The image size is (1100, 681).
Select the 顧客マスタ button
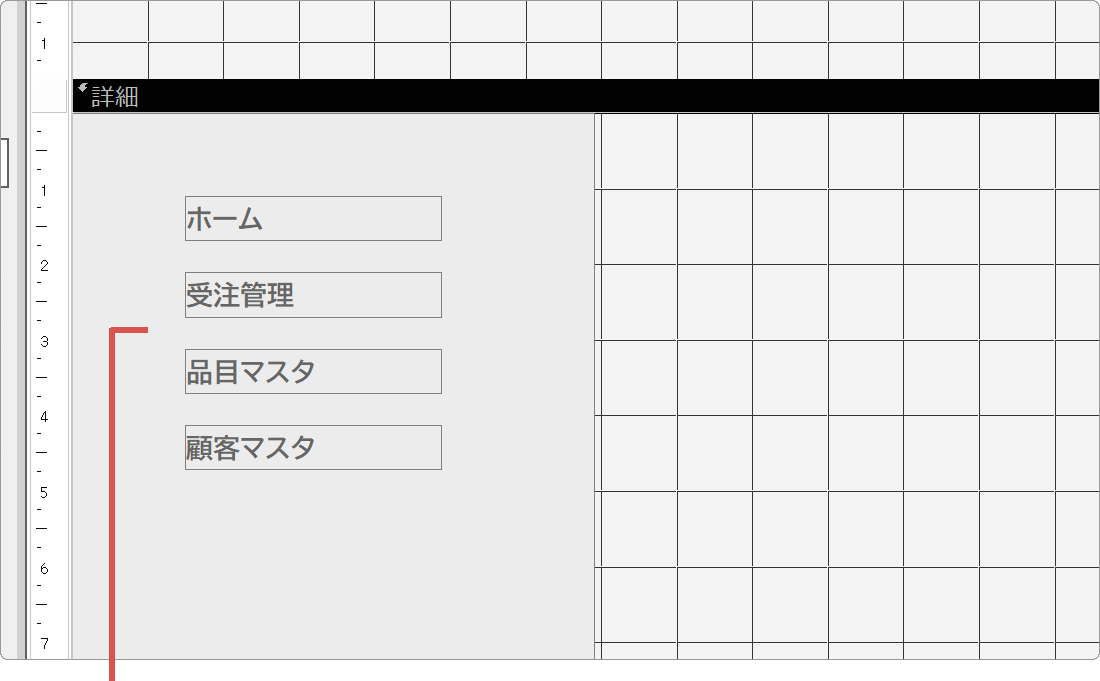313,447
